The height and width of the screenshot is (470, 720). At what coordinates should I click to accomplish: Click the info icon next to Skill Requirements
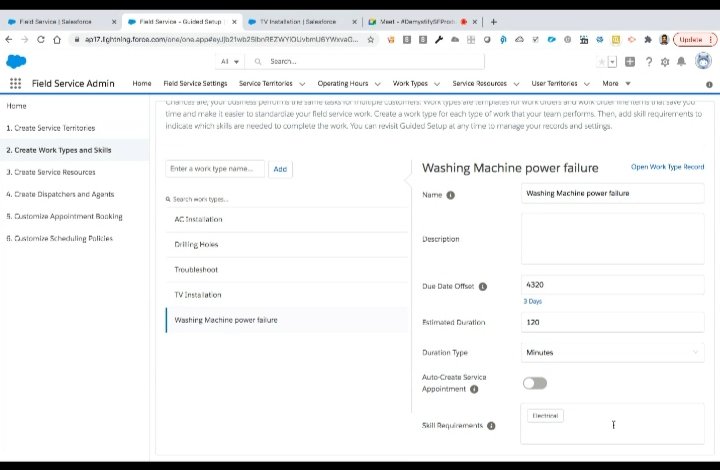491,426
